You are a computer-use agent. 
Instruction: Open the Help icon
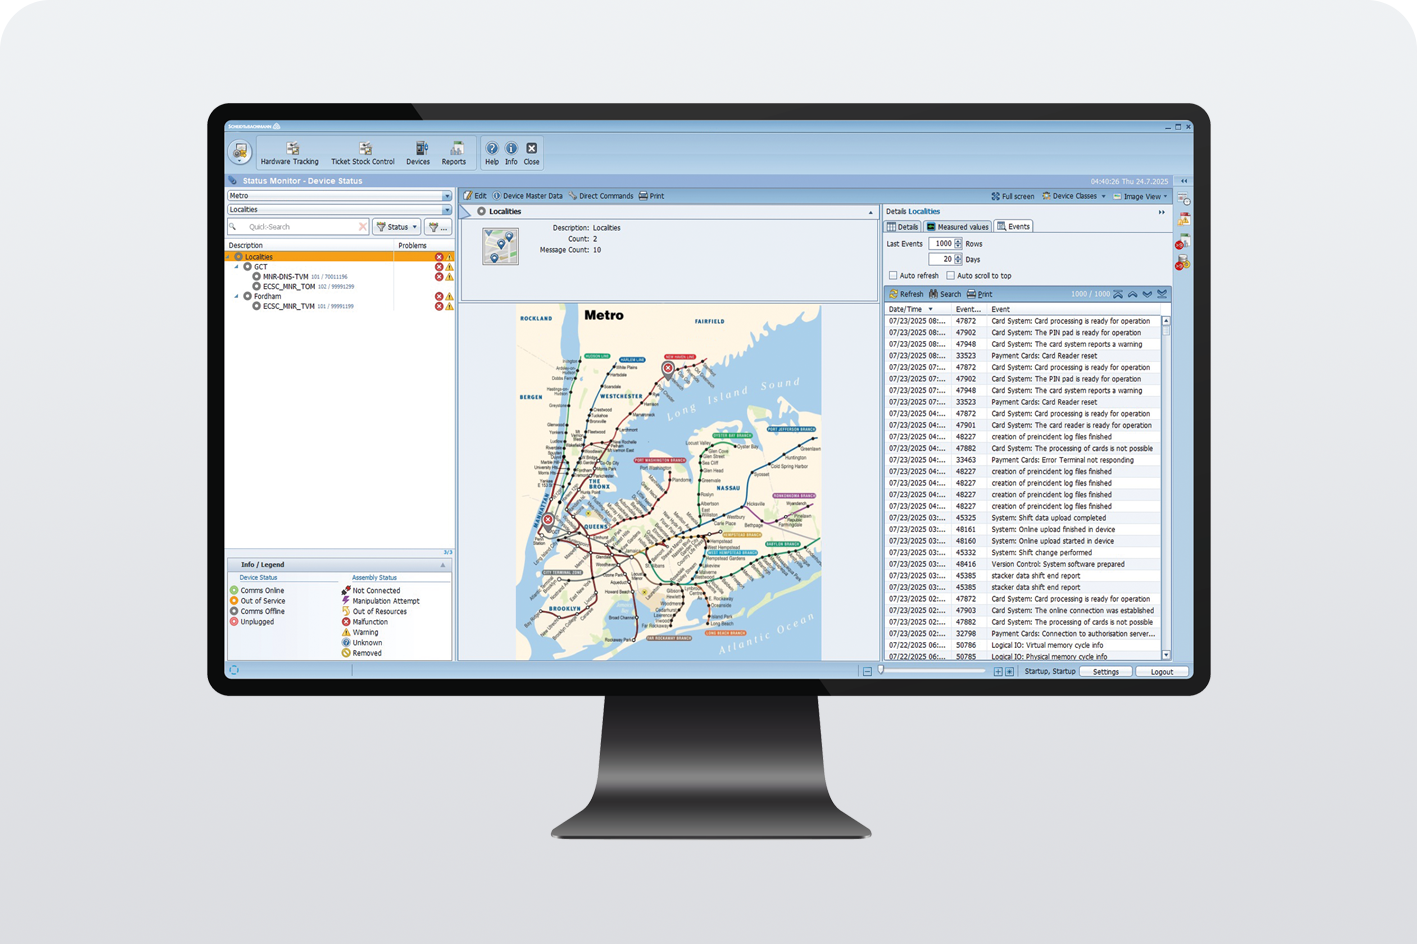click(x=491, y=152)
